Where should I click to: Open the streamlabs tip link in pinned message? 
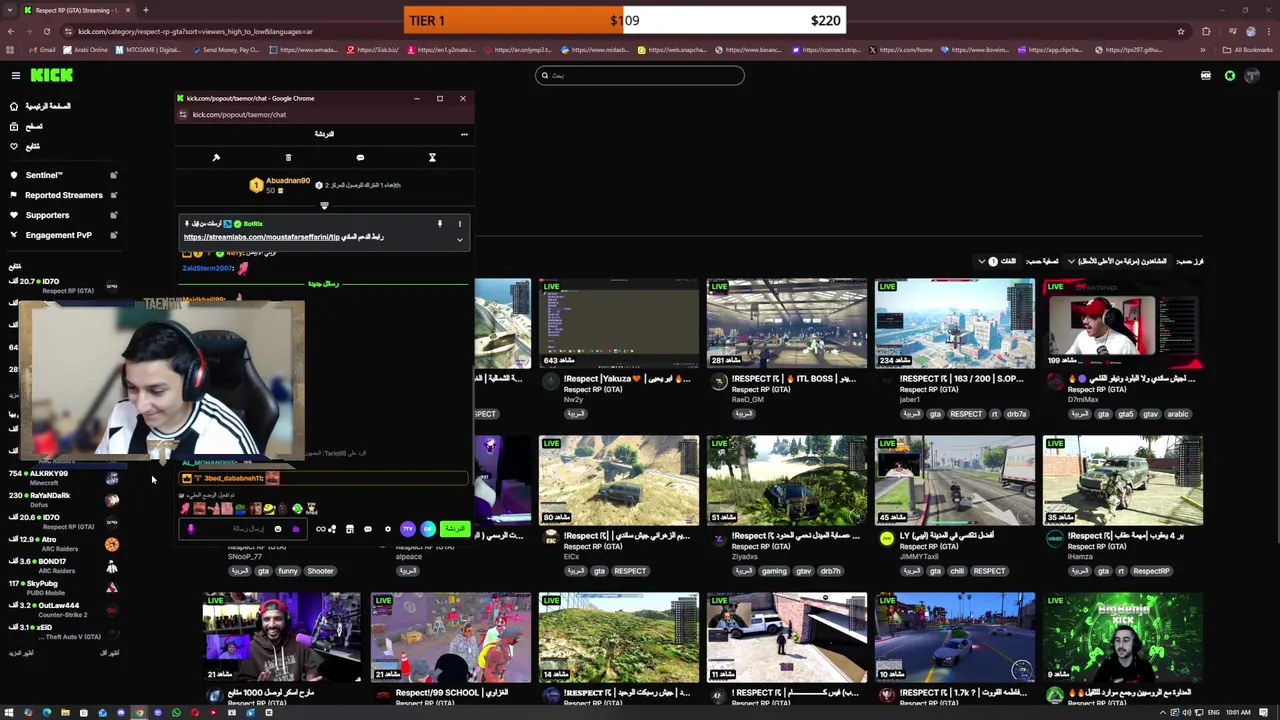point(262,237)
